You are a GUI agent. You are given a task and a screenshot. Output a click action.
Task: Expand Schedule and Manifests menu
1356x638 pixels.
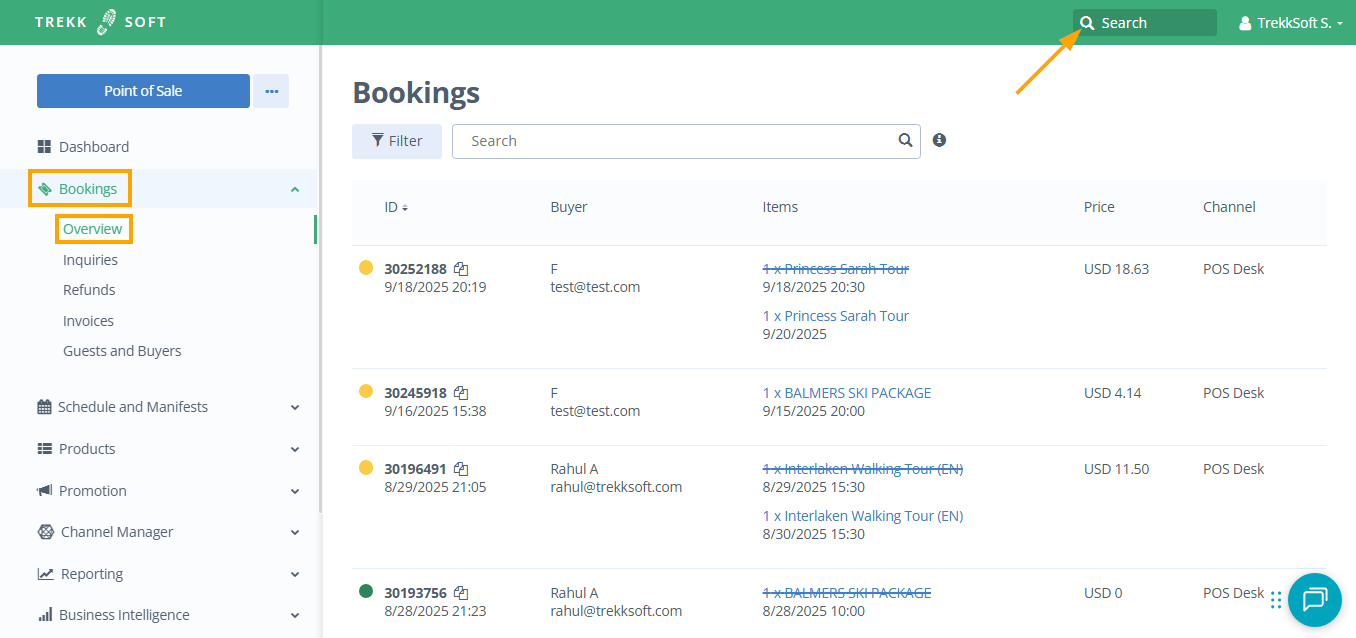294,407
